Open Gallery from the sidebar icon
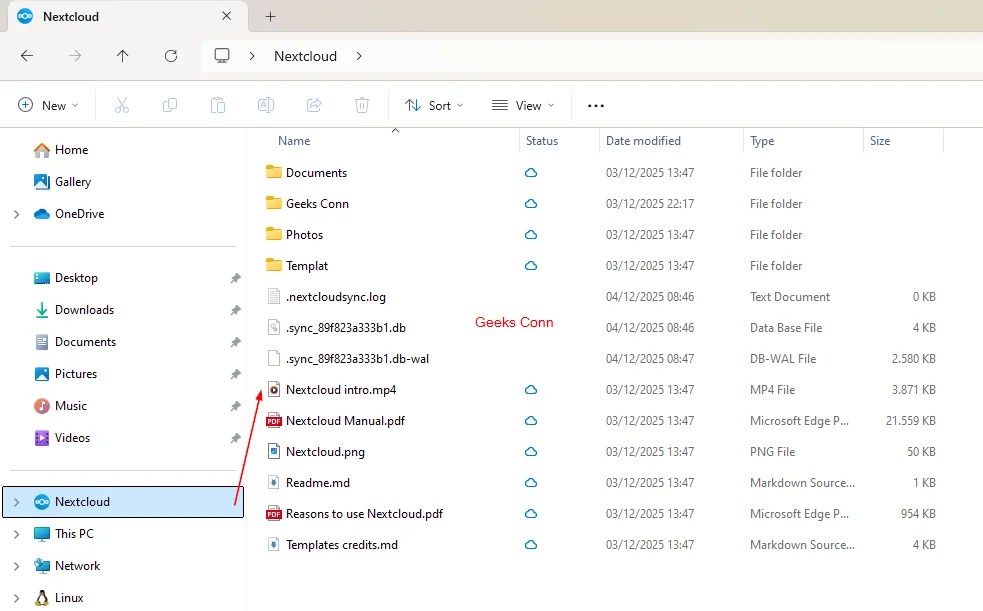Viewport: 983px width, 611px height. 42,182
